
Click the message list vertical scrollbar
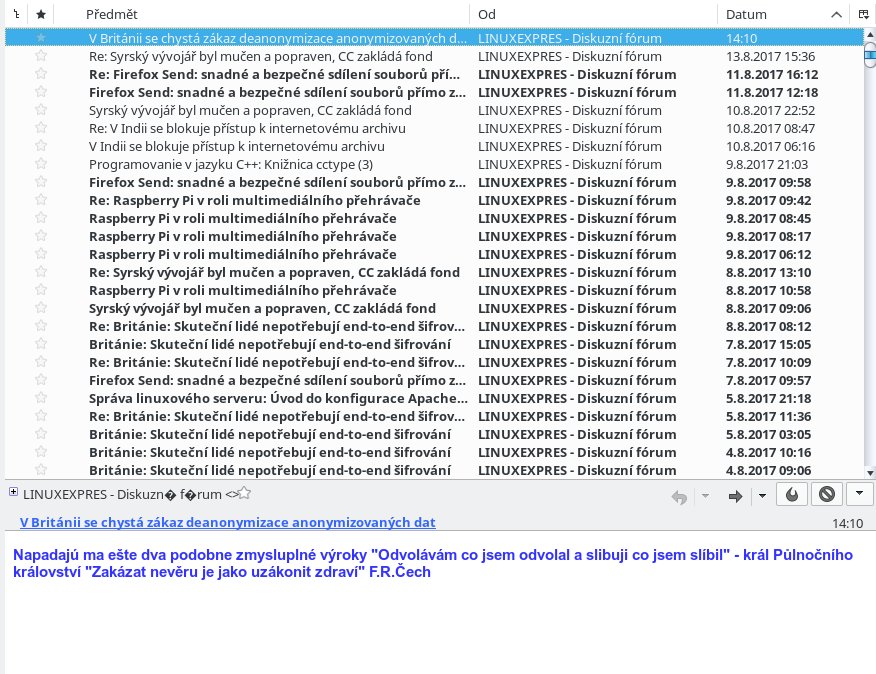869,250
